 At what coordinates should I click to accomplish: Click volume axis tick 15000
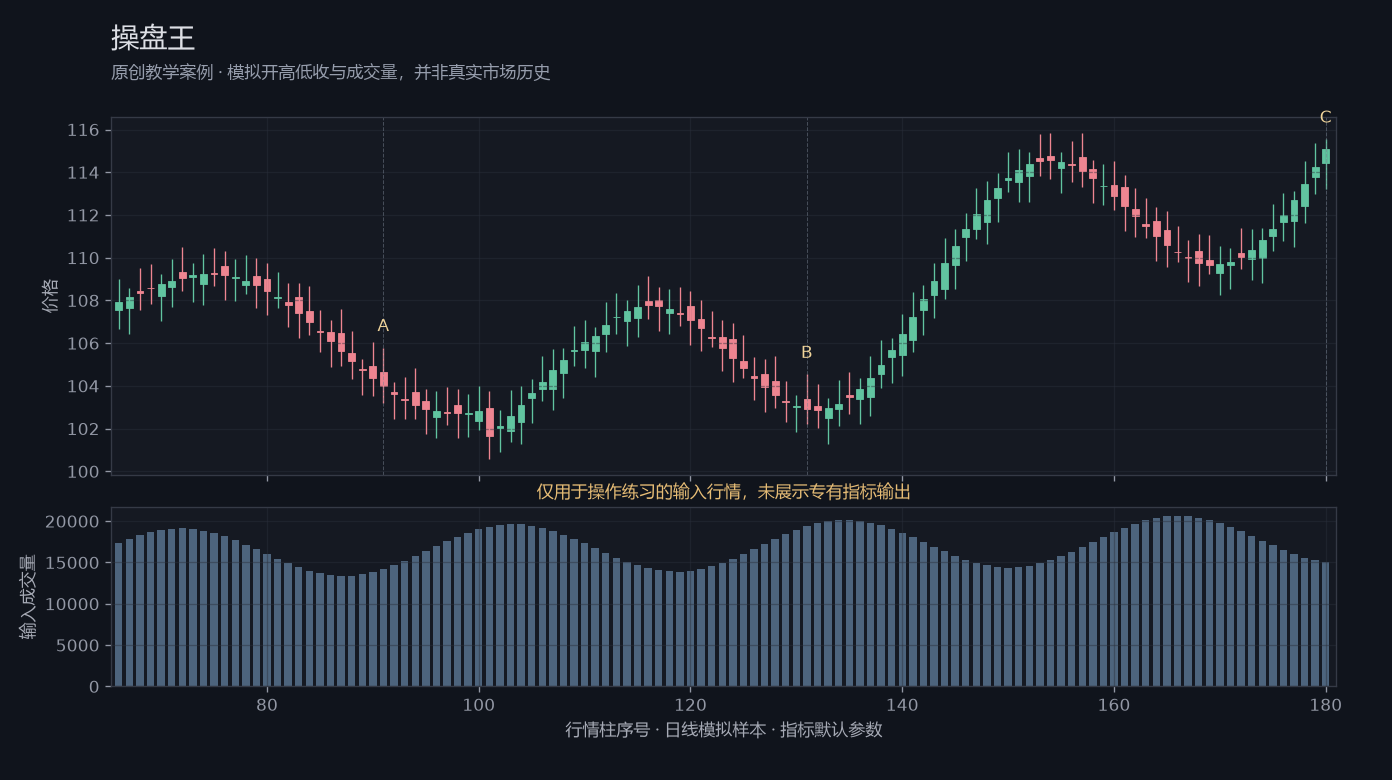click(73, 563)
